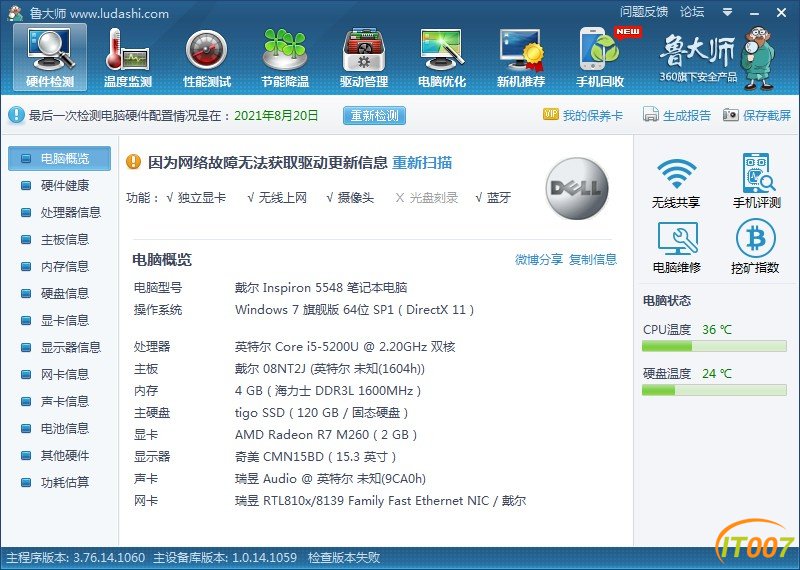The width and height of the screenshot is (800, 570).
Task: Click 戴尔 Inspiron 5548 model text
Action: (x=321, y=288)
